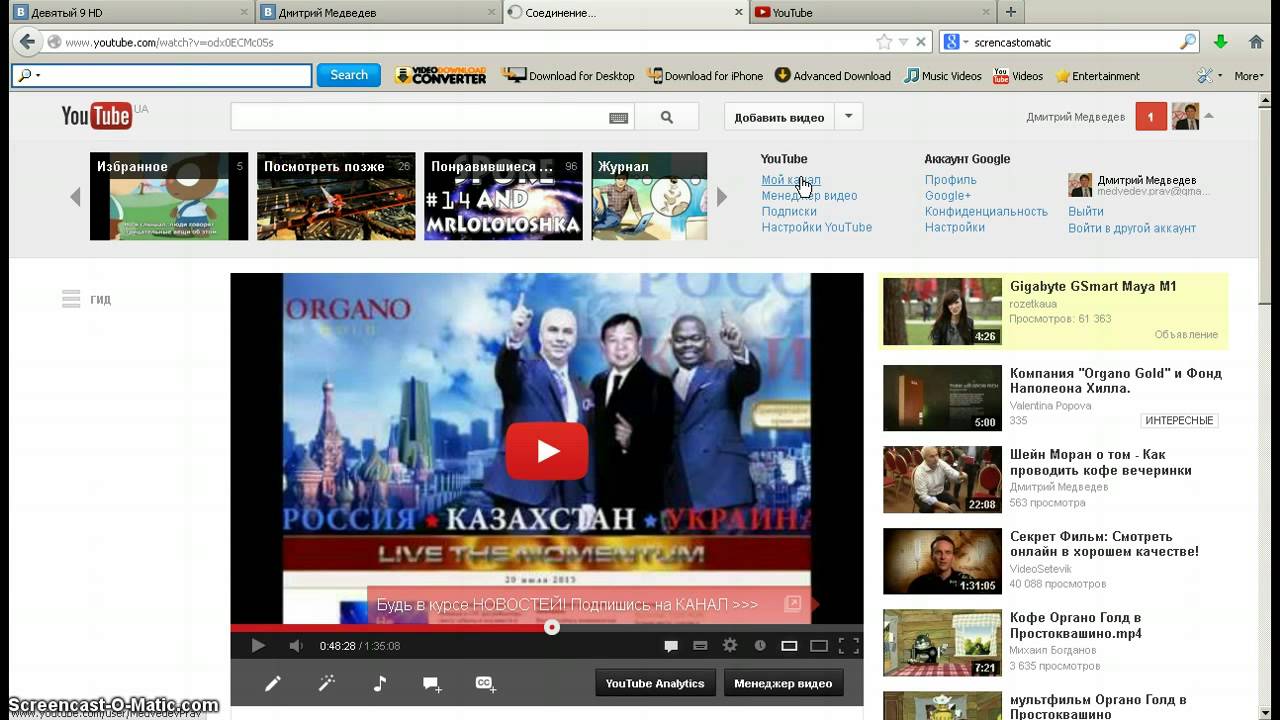Viewport: 1280px width, 720px height.
Task: Mute the video with speaker icon
Action: point(296,646)
